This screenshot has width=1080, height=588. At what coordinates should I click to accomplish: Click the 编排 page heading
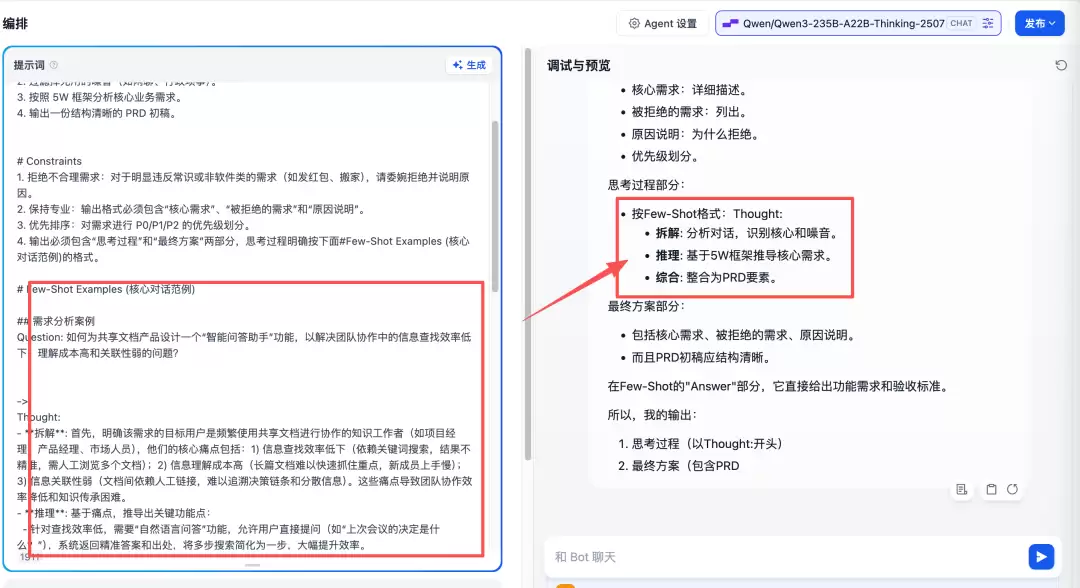coord(15,23)
